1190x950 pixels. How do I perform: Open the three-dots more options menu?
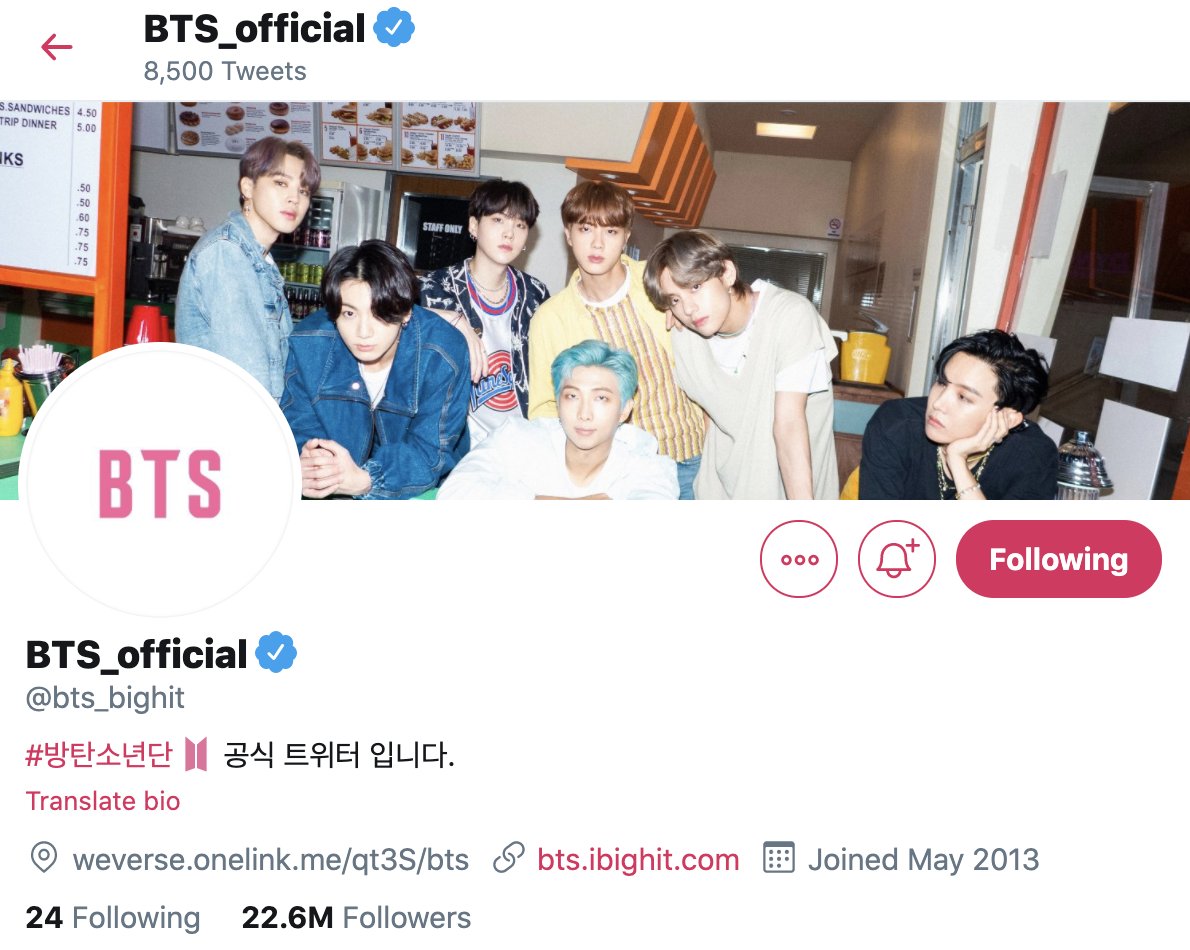[x=799, y=559]
